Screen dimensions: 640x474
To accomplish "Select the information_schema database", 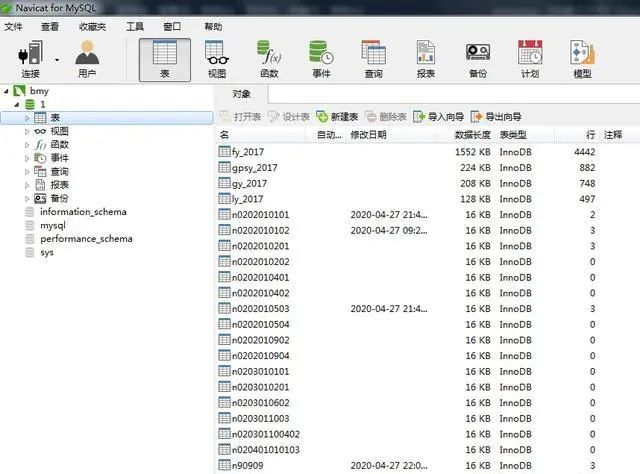I will pyautogui.click(x=83, y=212).
